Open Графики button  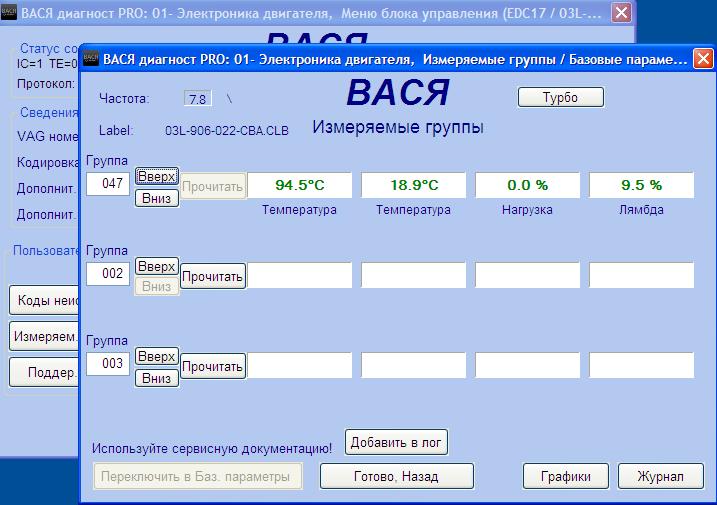tap(566, 476)
